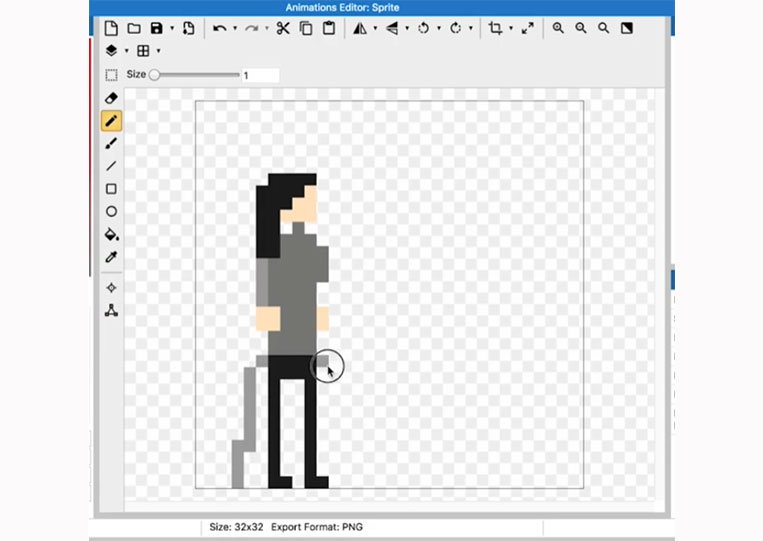Screen dimensions: 763x541
Task: Click the collision polygon tool icon
Action: point(111,310)
